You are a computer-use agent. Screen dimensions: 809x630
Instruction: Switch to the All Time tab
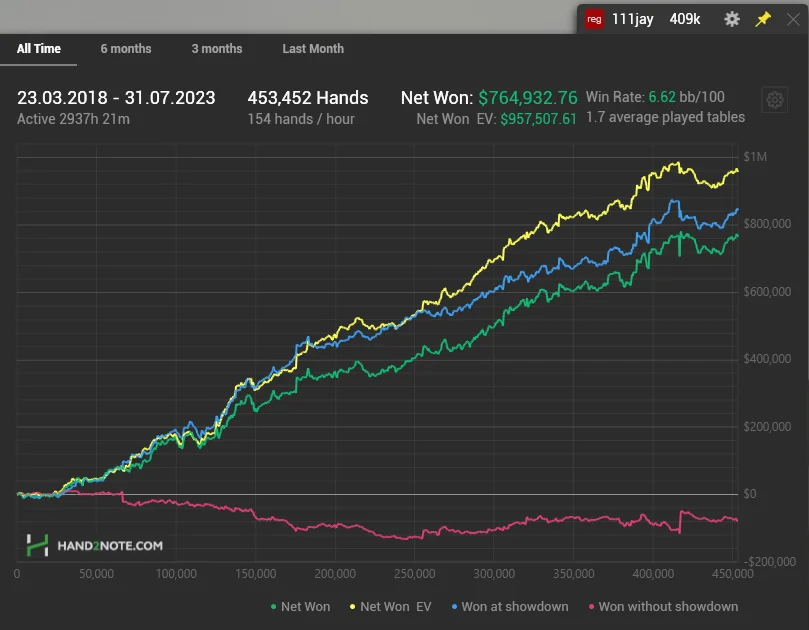click(39, 48)
